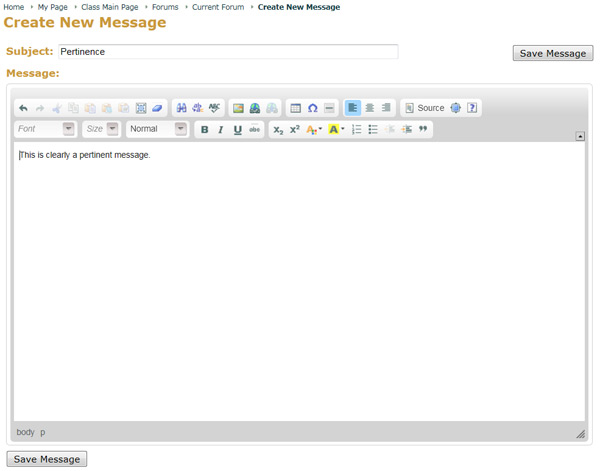Collapse the editor toolbar
The width and height of the screenshot is (600, 471).
point(580,136)
